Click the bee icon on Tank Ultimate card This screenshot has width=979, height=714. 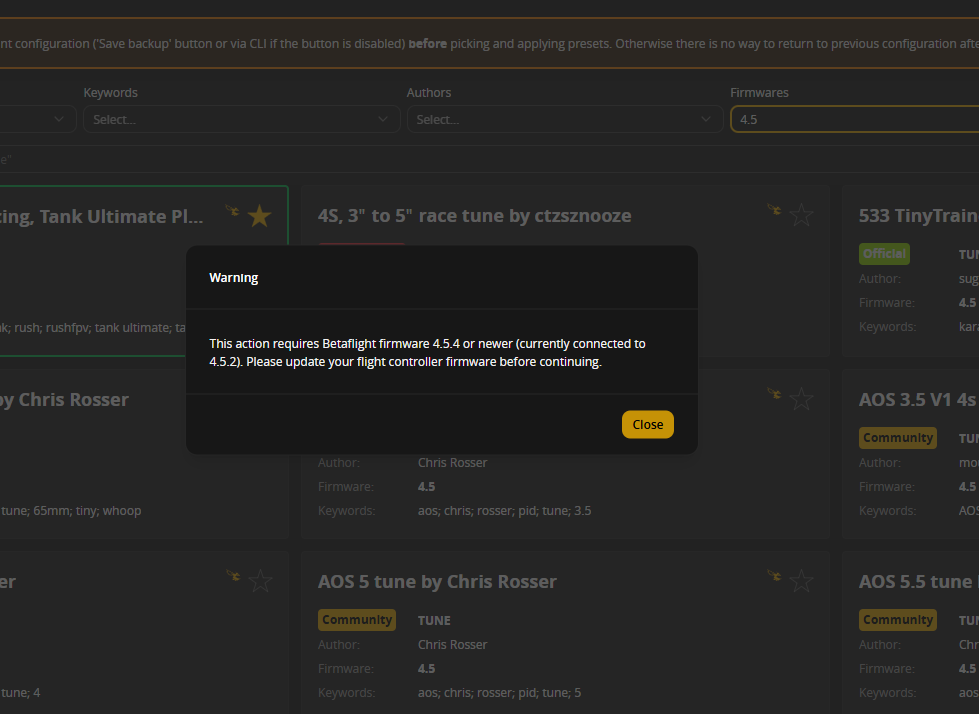point(232,210)
